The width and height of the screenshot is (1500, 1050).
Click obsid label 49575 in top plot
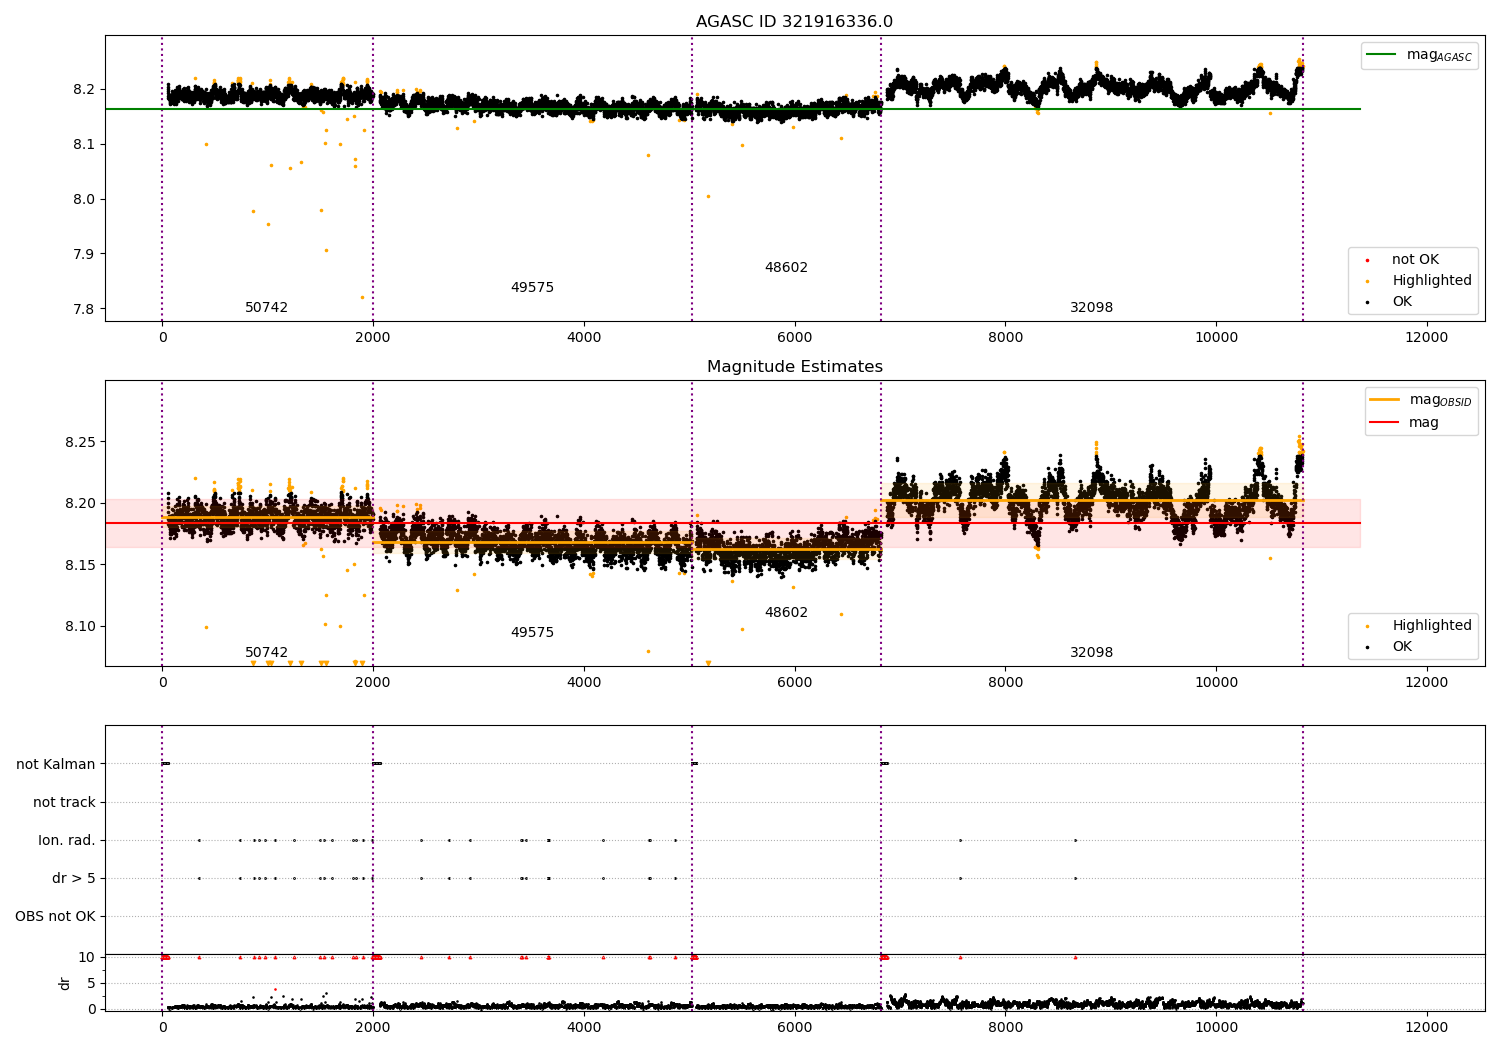(532, 288)
